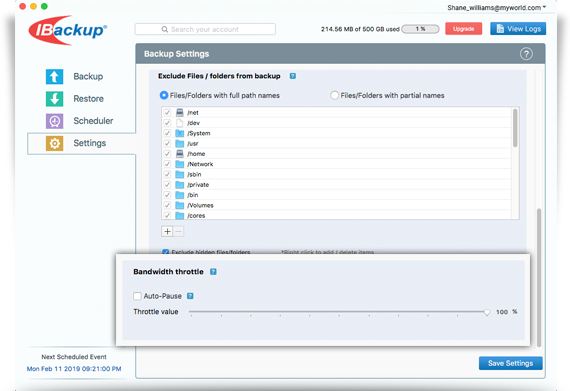Image resolution: width=570 pixels, height=391 pixels.
Task: Select the /private entry text
Action: pos(198,185)
